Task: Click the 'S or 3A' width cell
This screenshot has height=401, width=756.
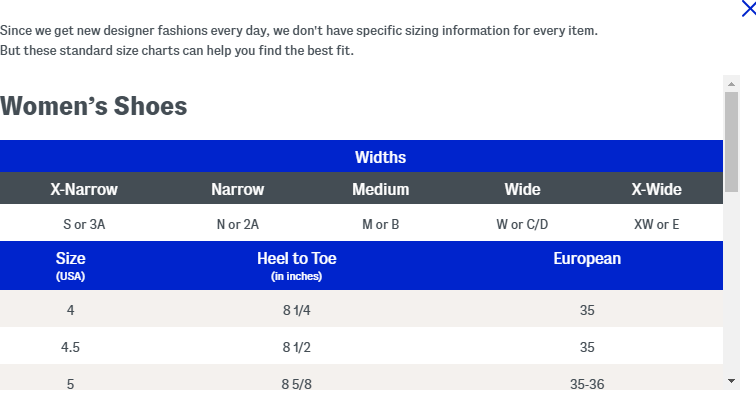Action: point(84,224)
